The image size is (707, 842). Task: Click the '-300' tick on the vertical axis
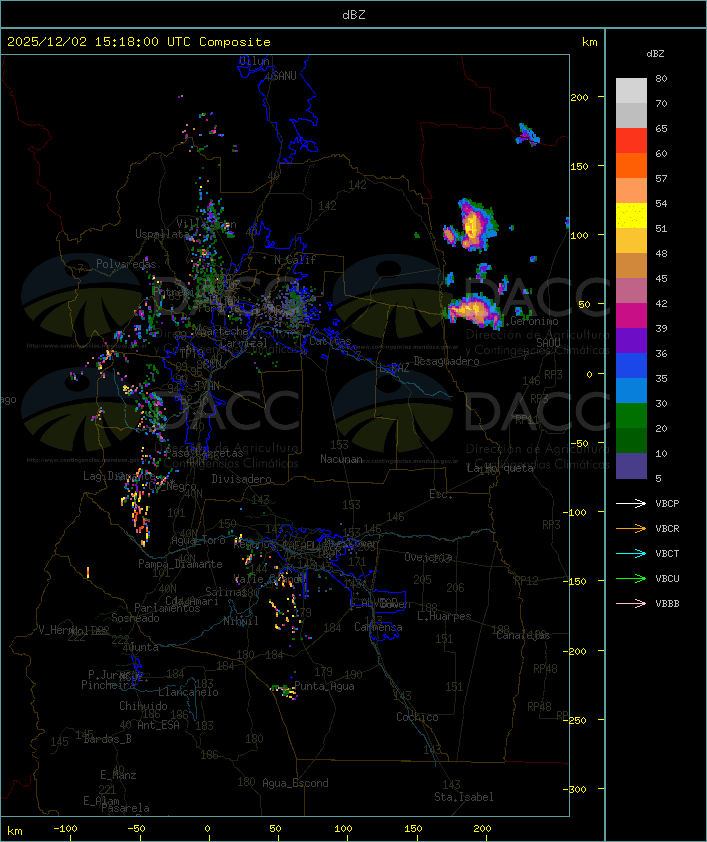577,789
